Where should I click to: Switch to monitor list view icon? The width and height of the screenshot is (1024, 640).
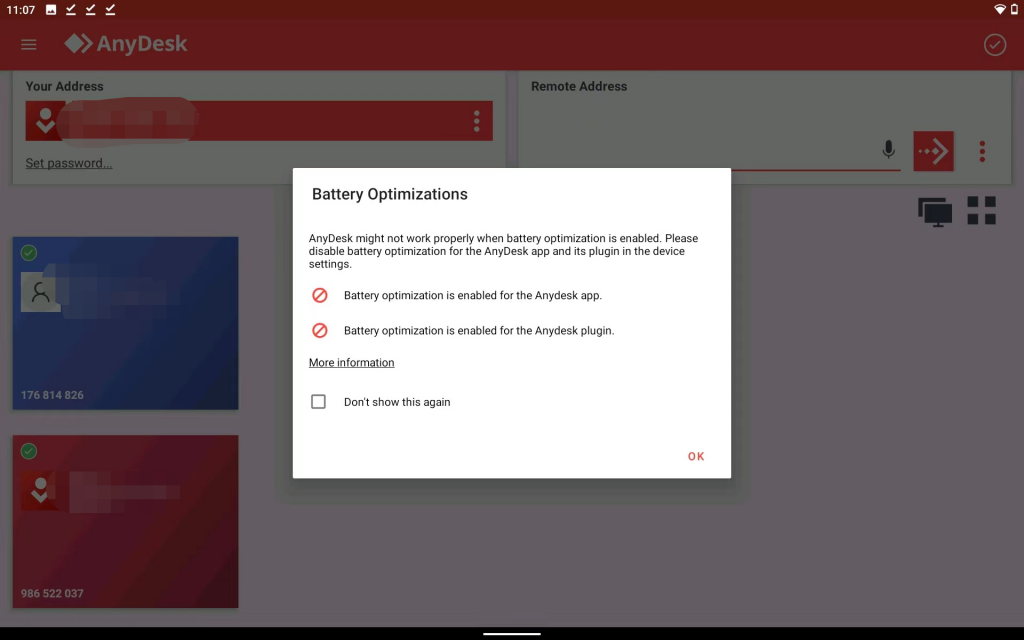[x=935, y=212]
